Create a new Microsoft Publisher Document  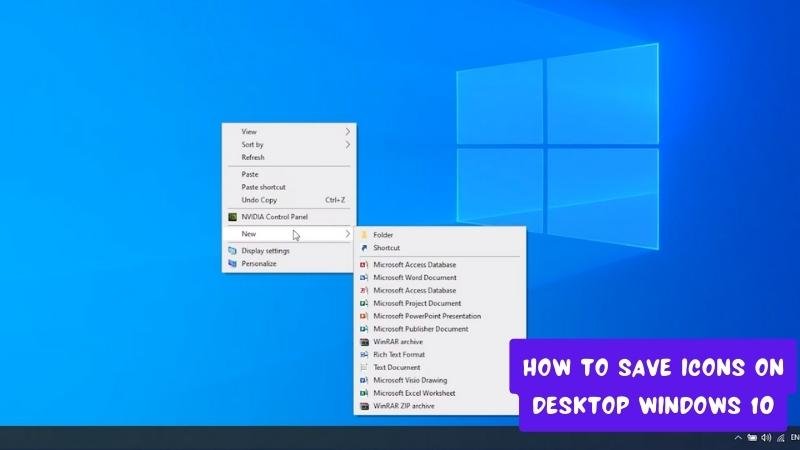440,329
